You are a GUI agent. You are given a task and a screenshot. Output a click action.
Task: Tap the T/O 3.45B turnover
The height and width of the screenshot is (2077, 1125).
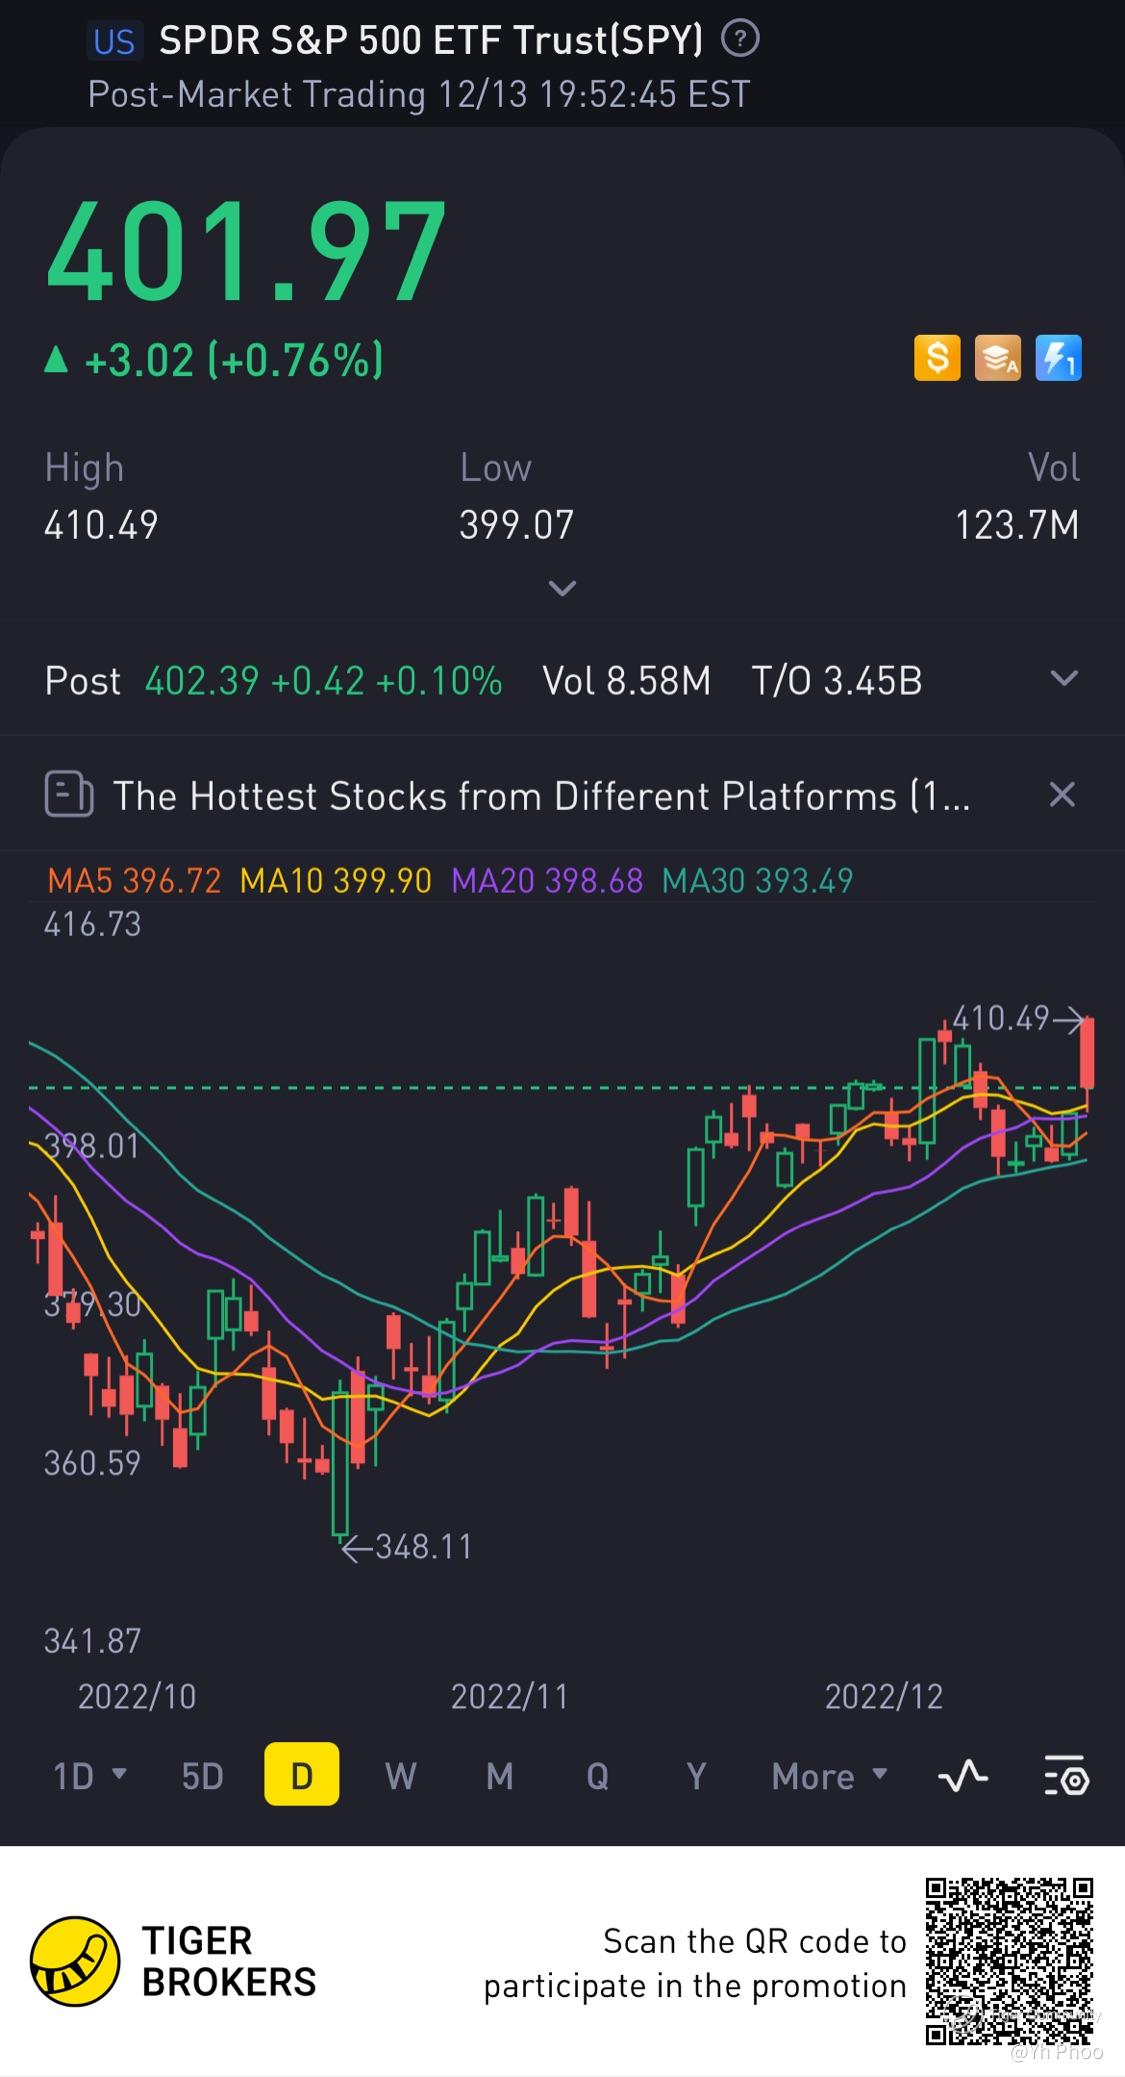[837, 681]
